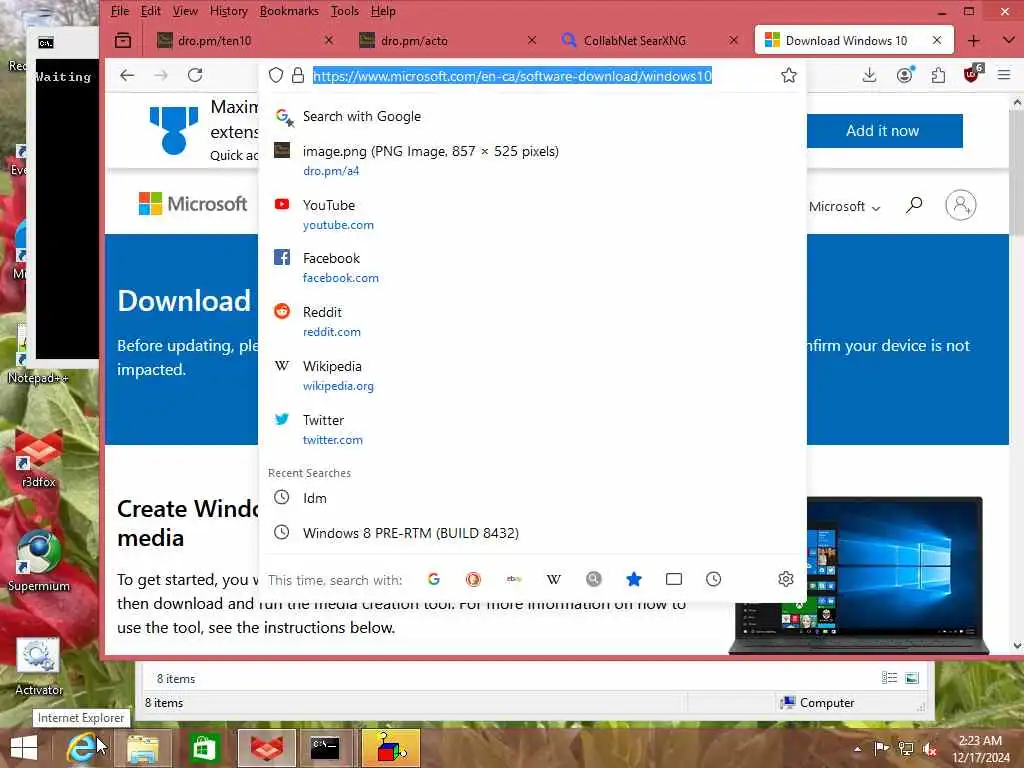
Task: Click the Microsoft site search magnifier
Action: (914, 206)
